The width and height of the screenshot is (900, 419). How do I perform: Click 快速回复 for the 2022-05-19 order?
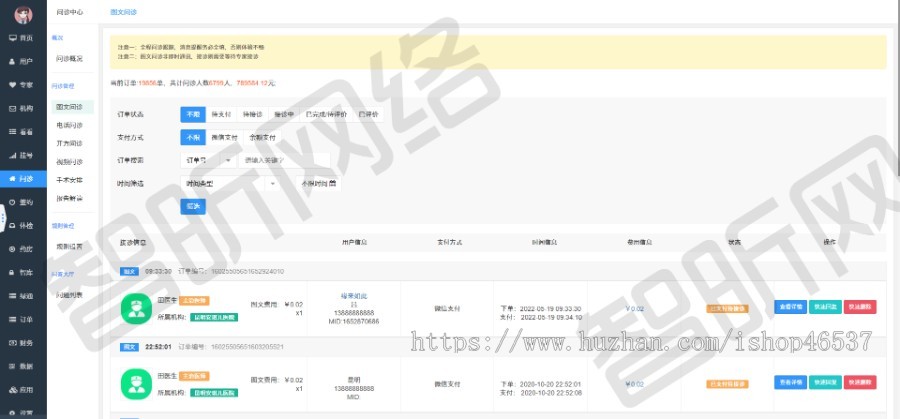point(825,307)
